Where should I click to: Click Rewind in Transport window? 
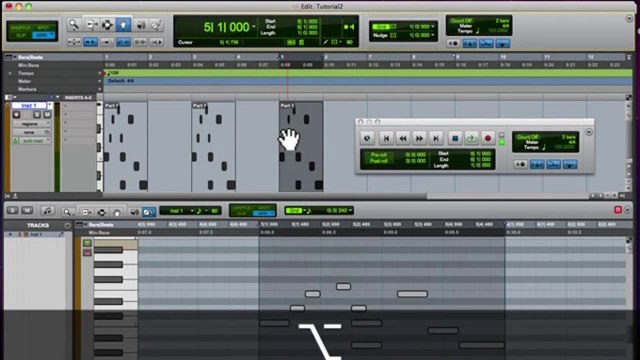click(403, 138)
